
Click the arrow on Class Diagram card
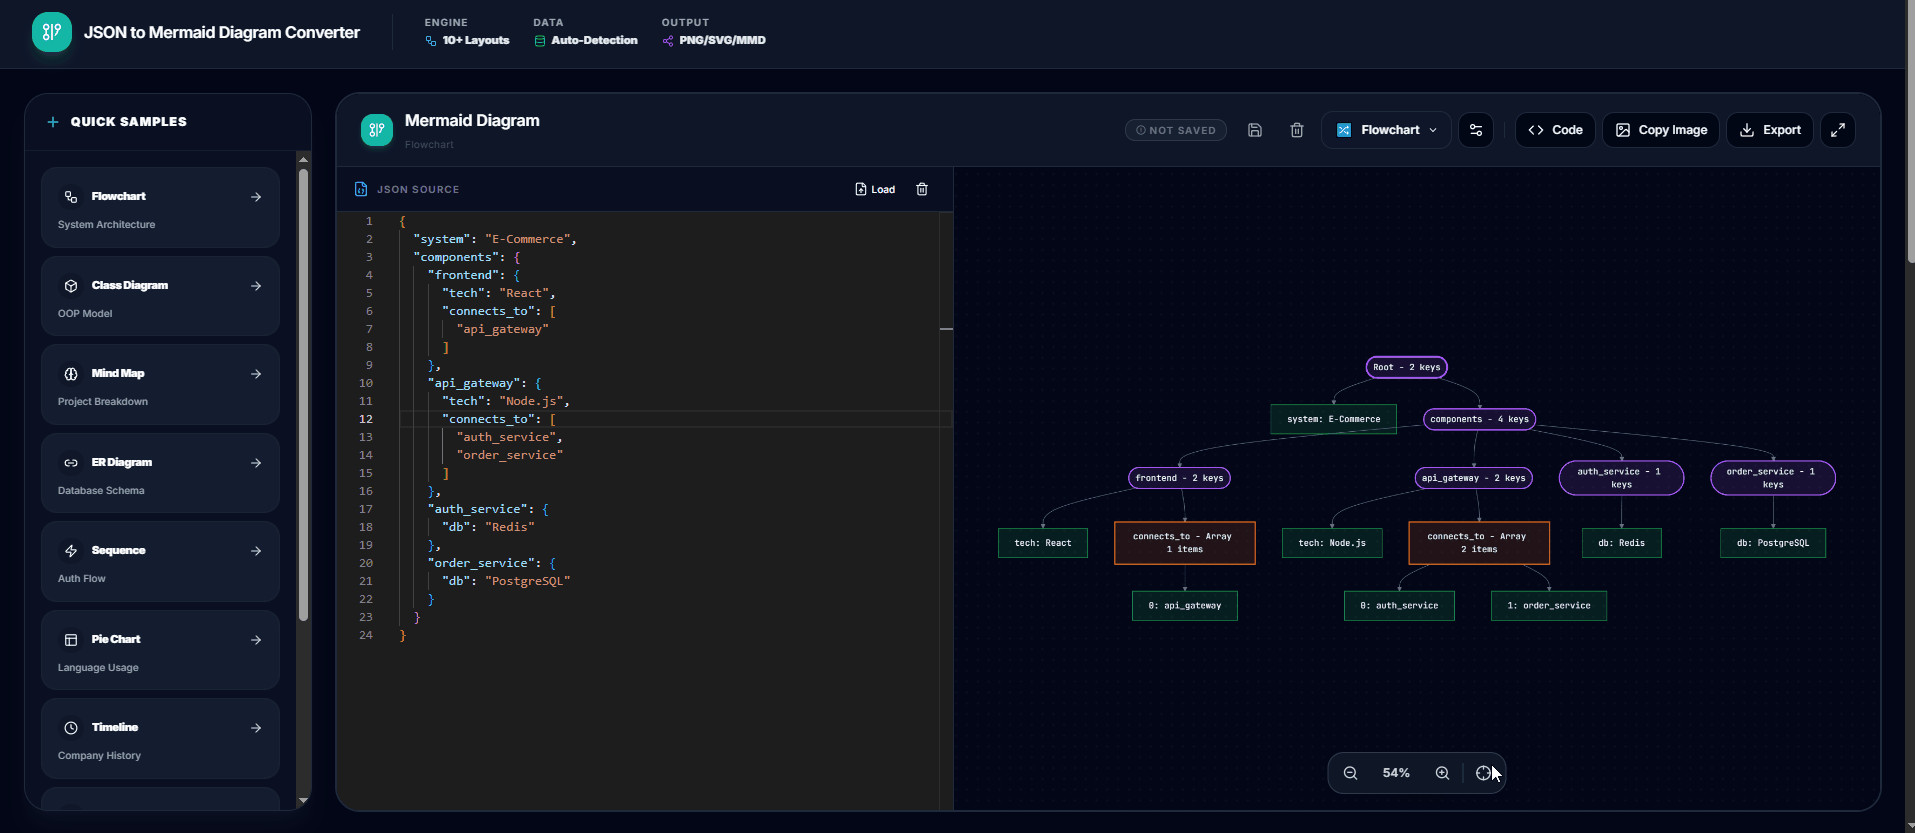pyautogui.click(x=256, y=286)
